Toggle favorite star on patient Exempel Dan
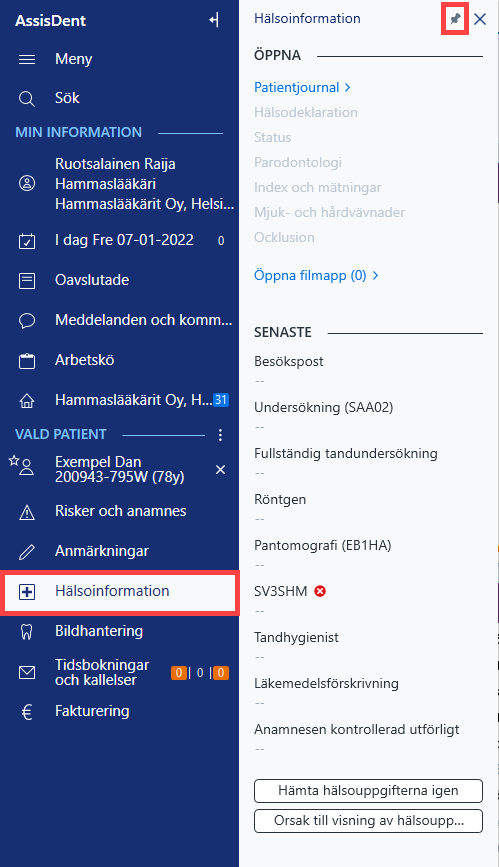The image size is (499, 867). 14,461
